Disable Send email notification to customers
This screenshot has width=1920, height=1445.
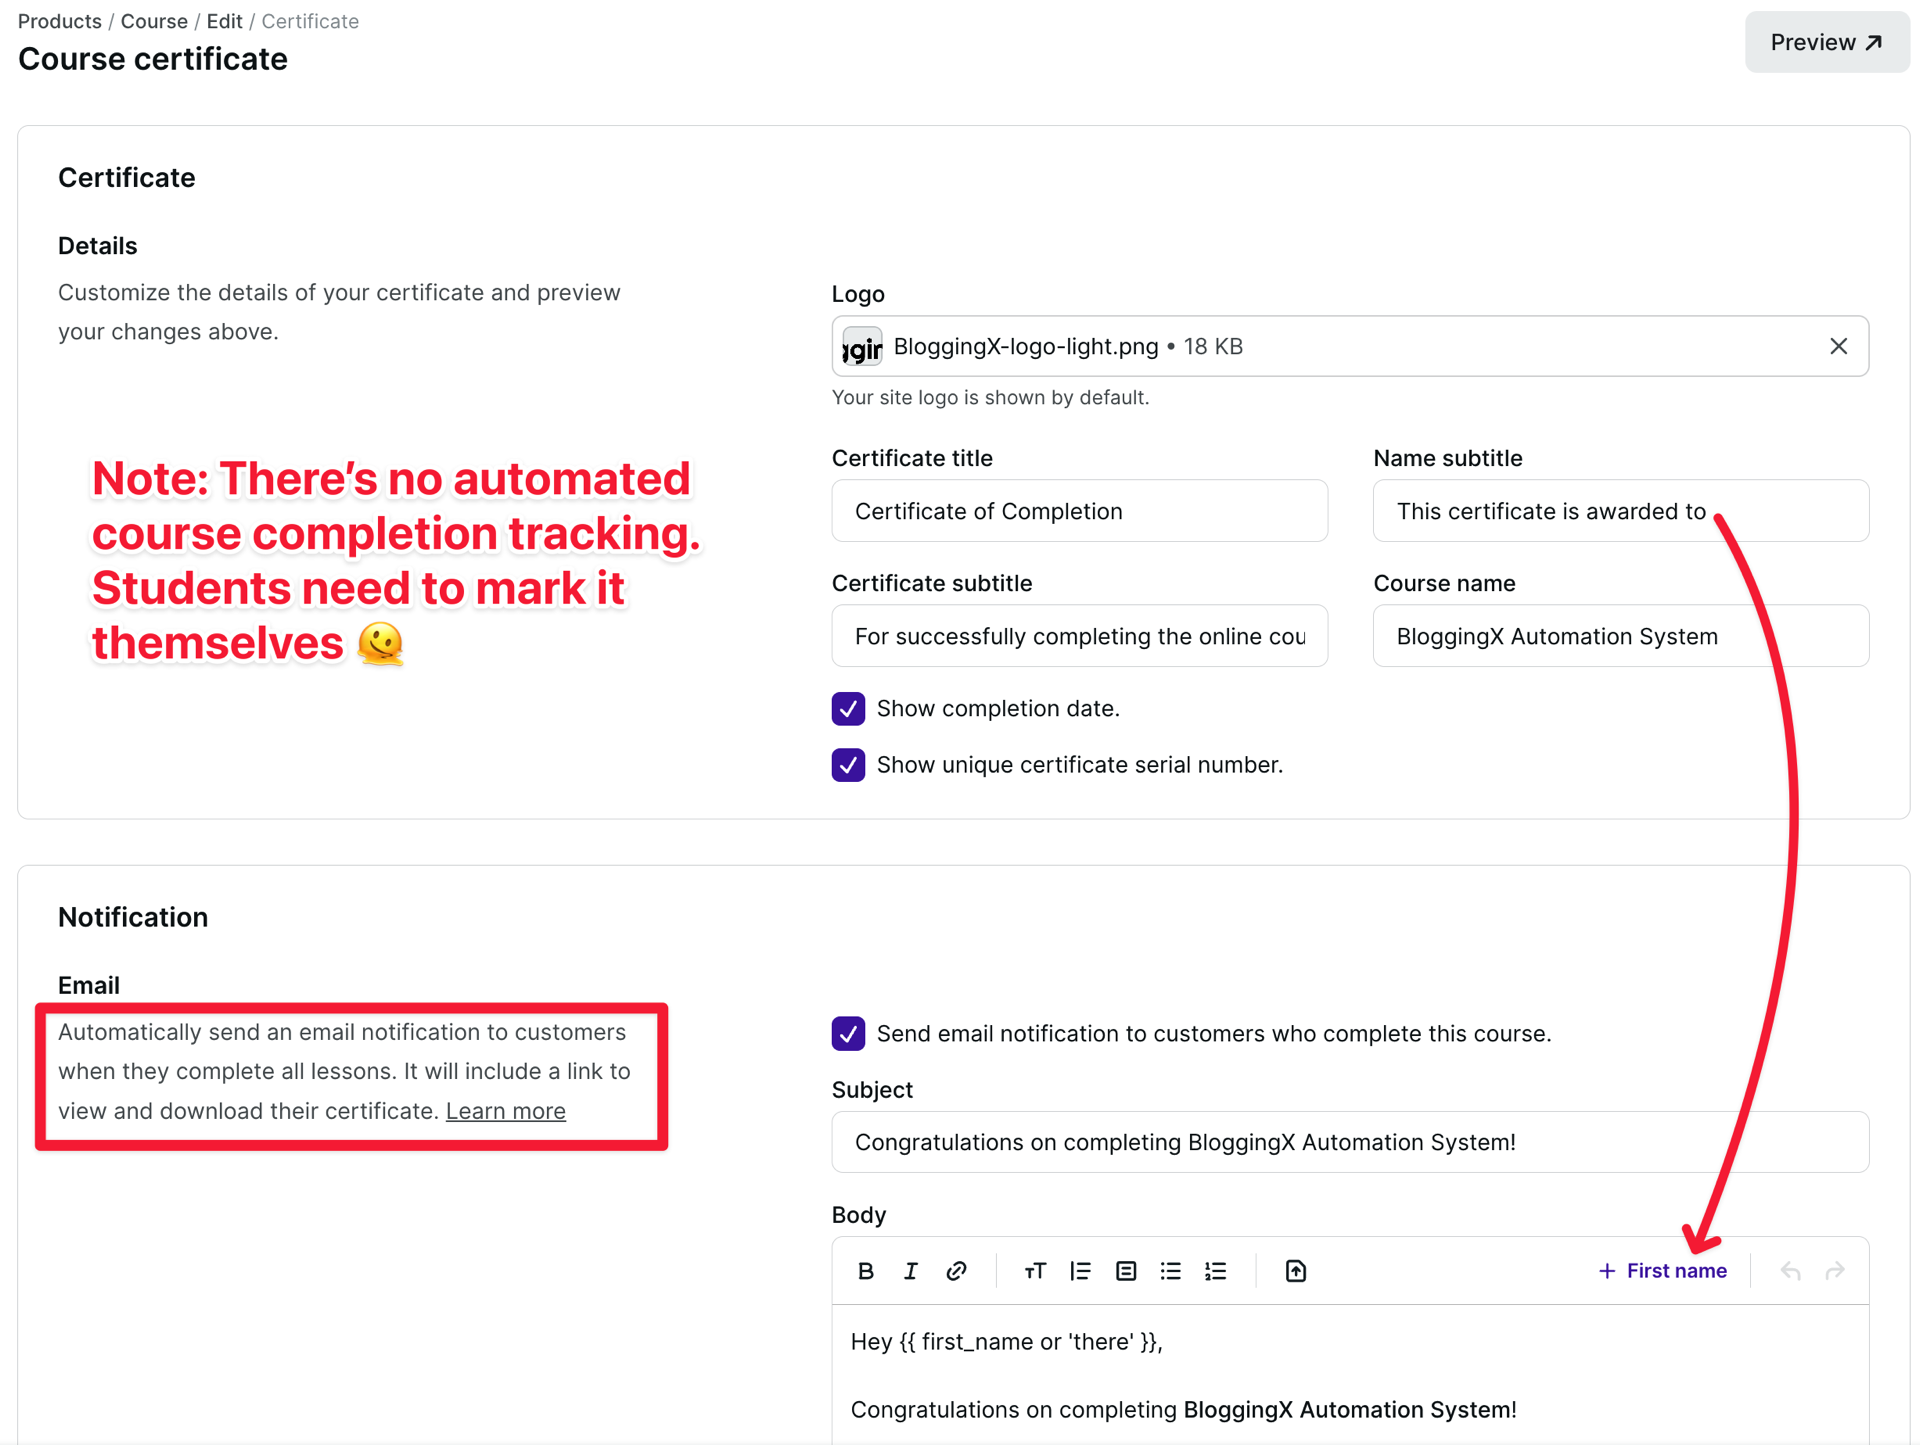[848, 1034]
